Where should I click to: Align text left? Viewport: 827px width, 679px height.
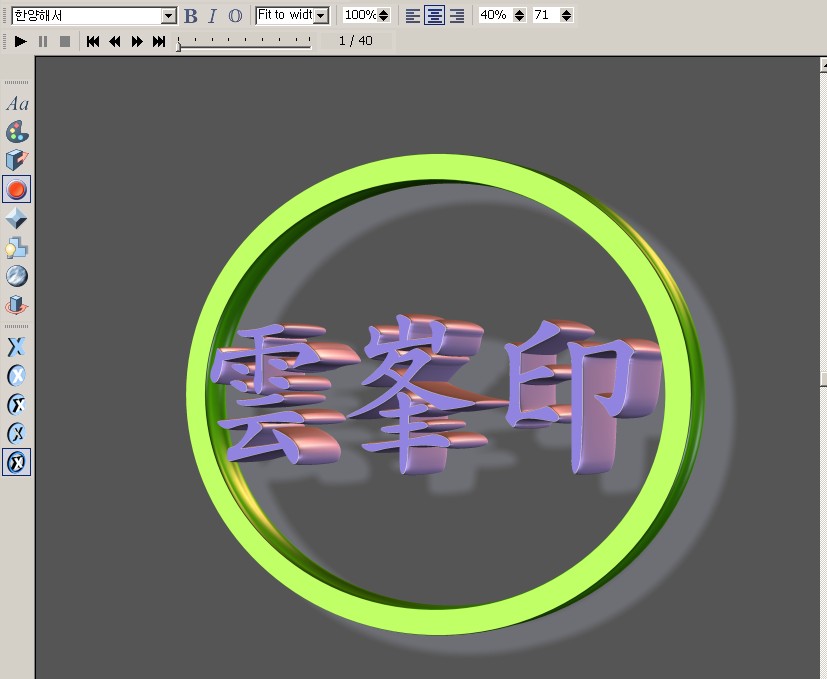click(413, 15)
